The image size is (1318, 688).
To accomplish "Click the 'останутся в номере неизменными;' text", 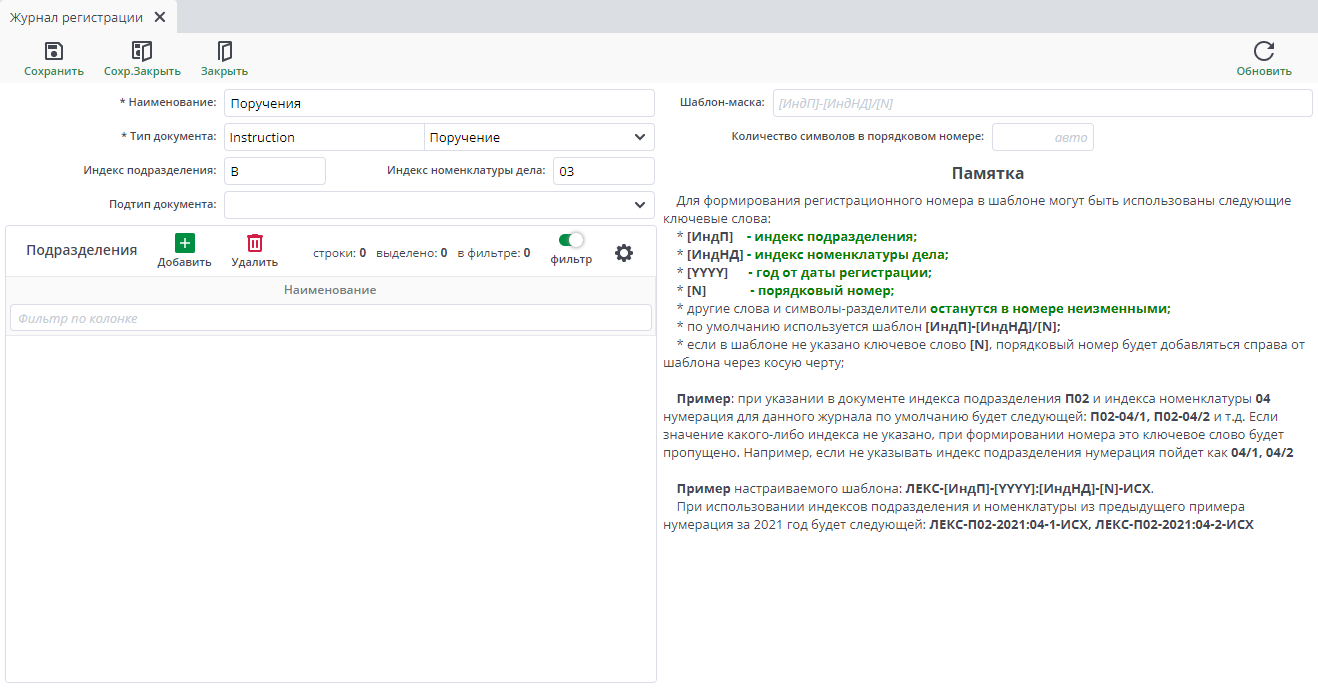I will pyautogui.click(x=1050, y=308).
